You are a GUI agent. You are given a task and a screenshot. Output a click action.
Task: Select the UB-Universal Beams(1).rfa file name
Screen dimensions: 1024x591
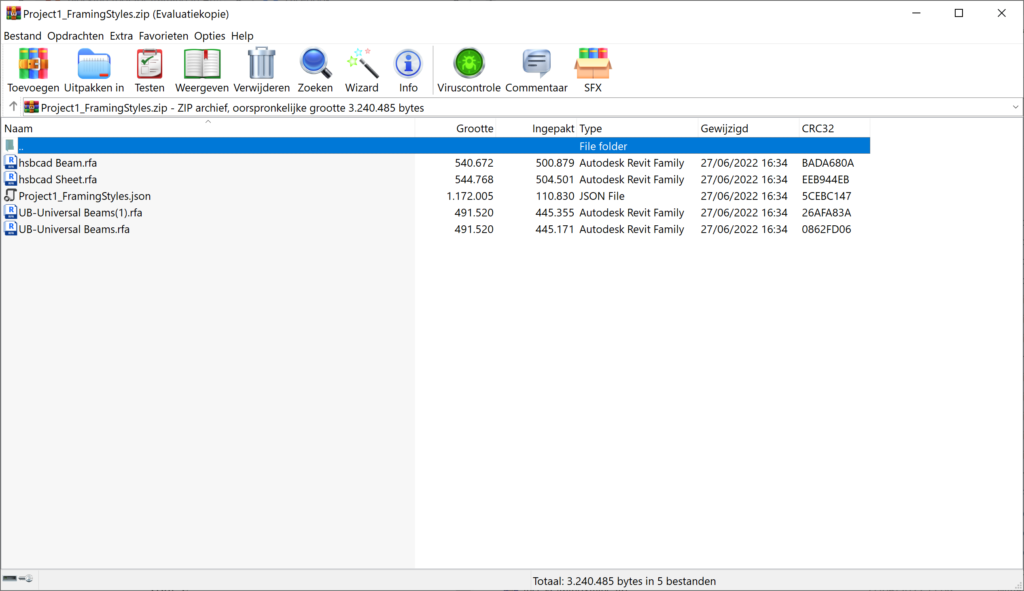[x=80, y=212]
